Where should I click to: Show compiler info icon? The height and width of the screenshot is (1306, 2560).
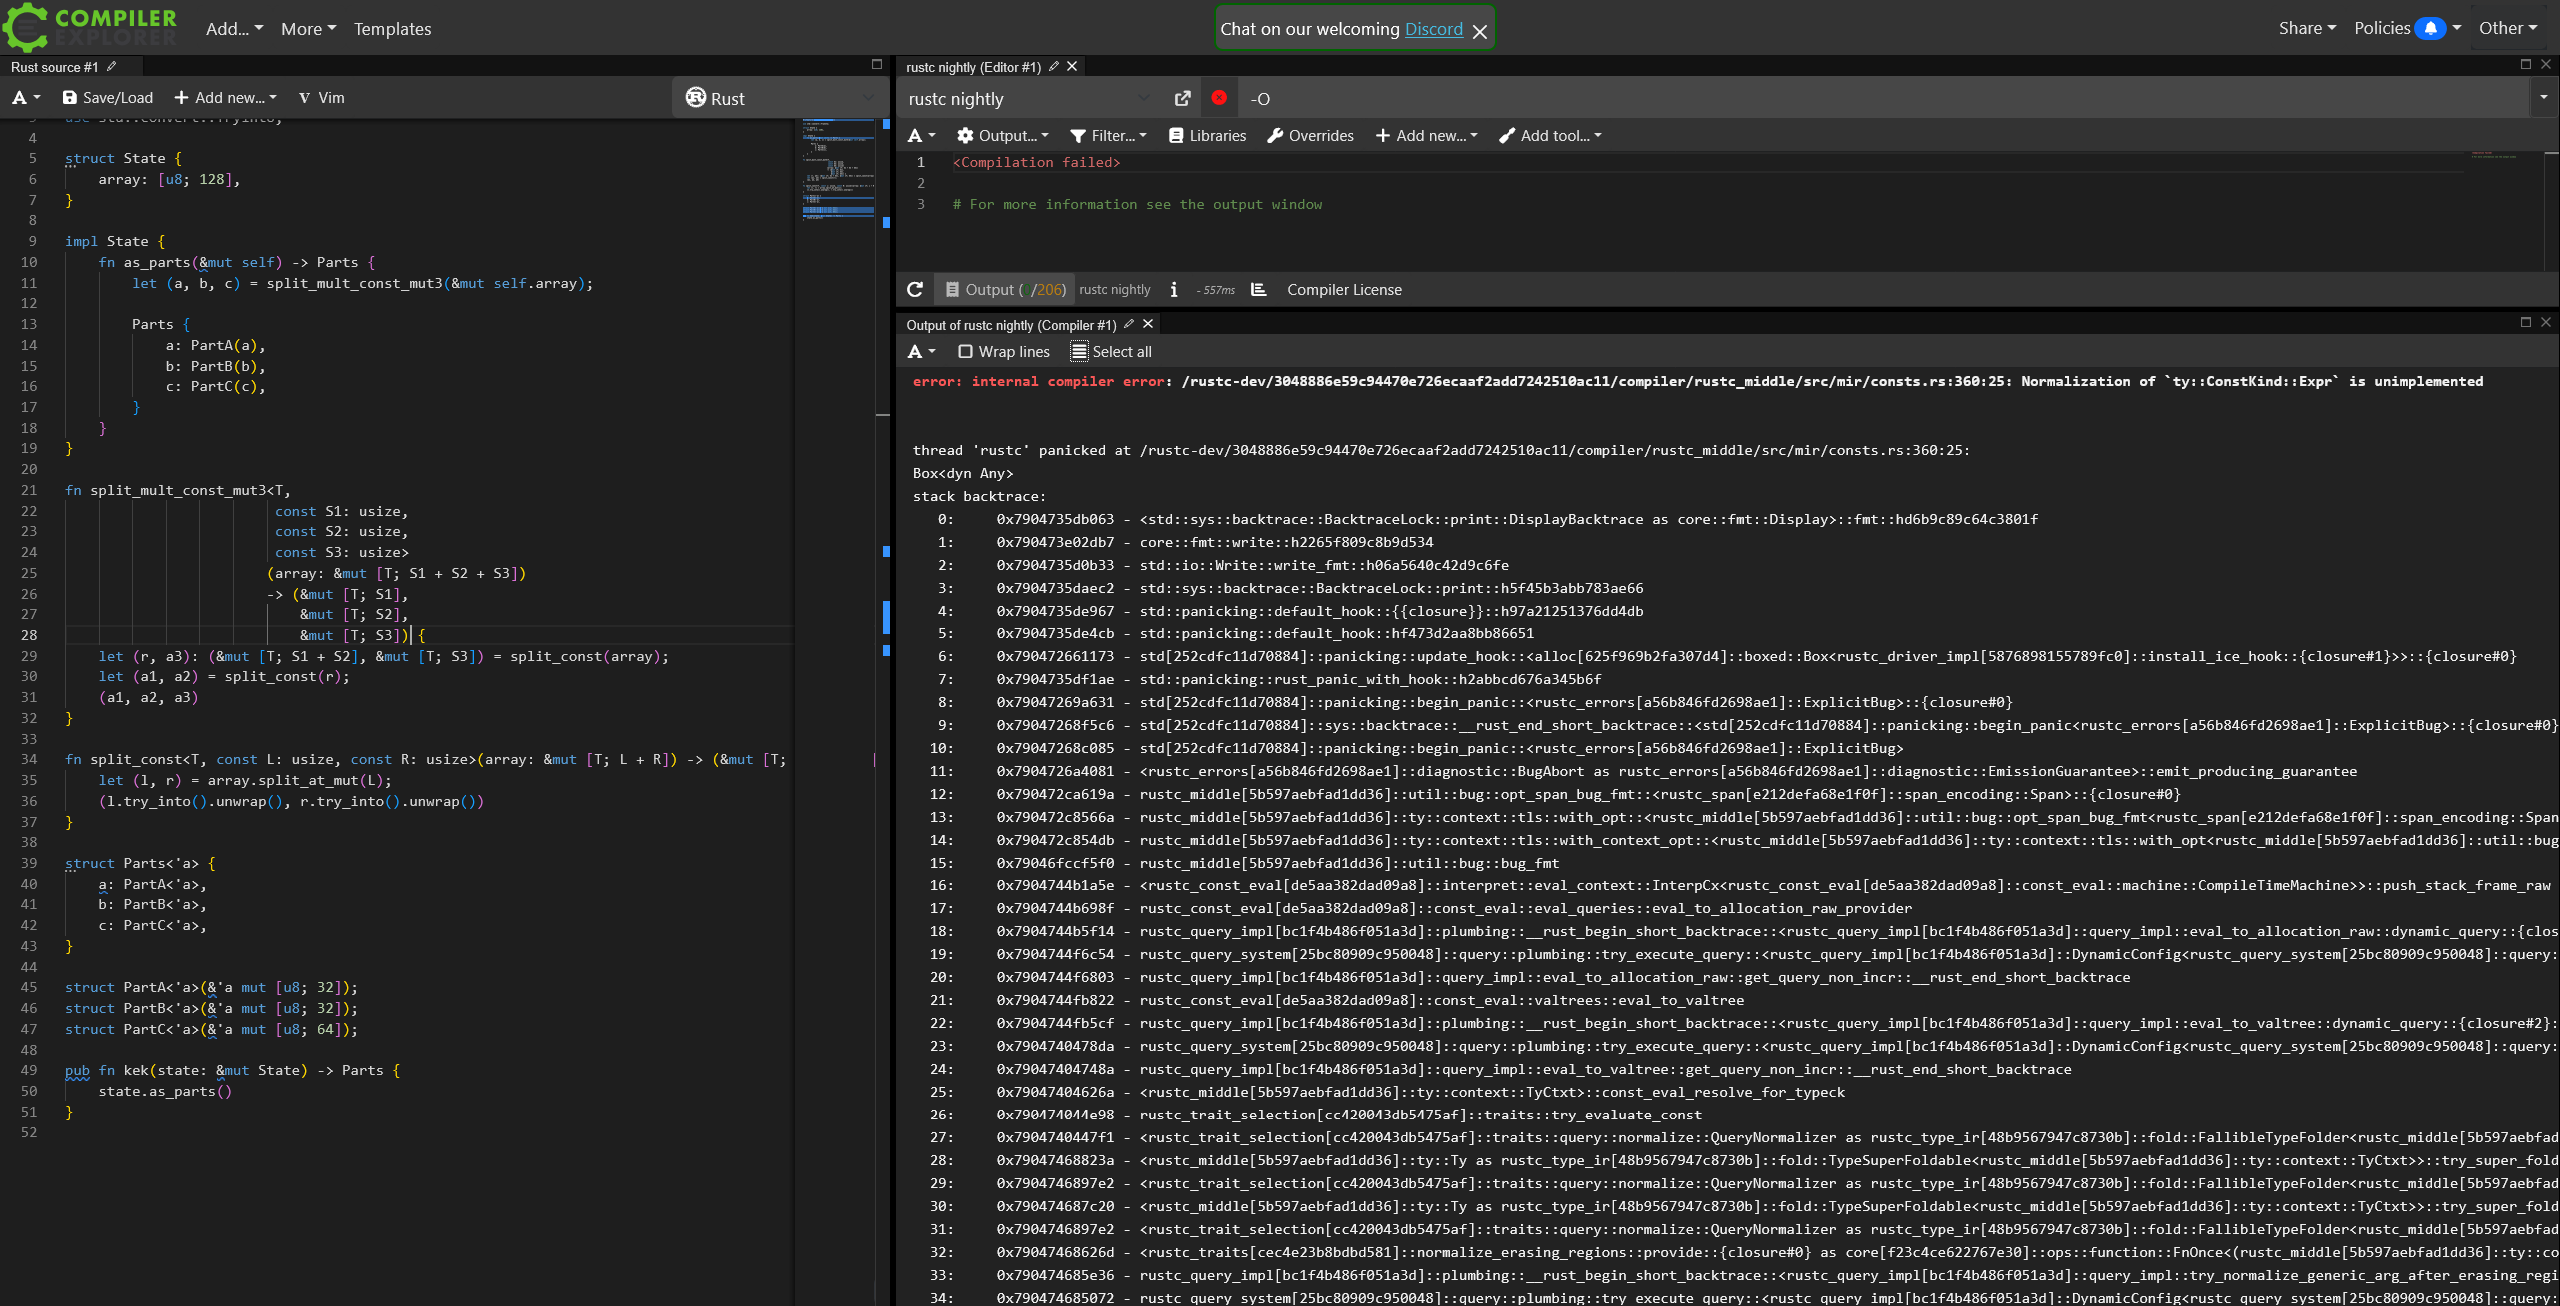point(1174,289)
